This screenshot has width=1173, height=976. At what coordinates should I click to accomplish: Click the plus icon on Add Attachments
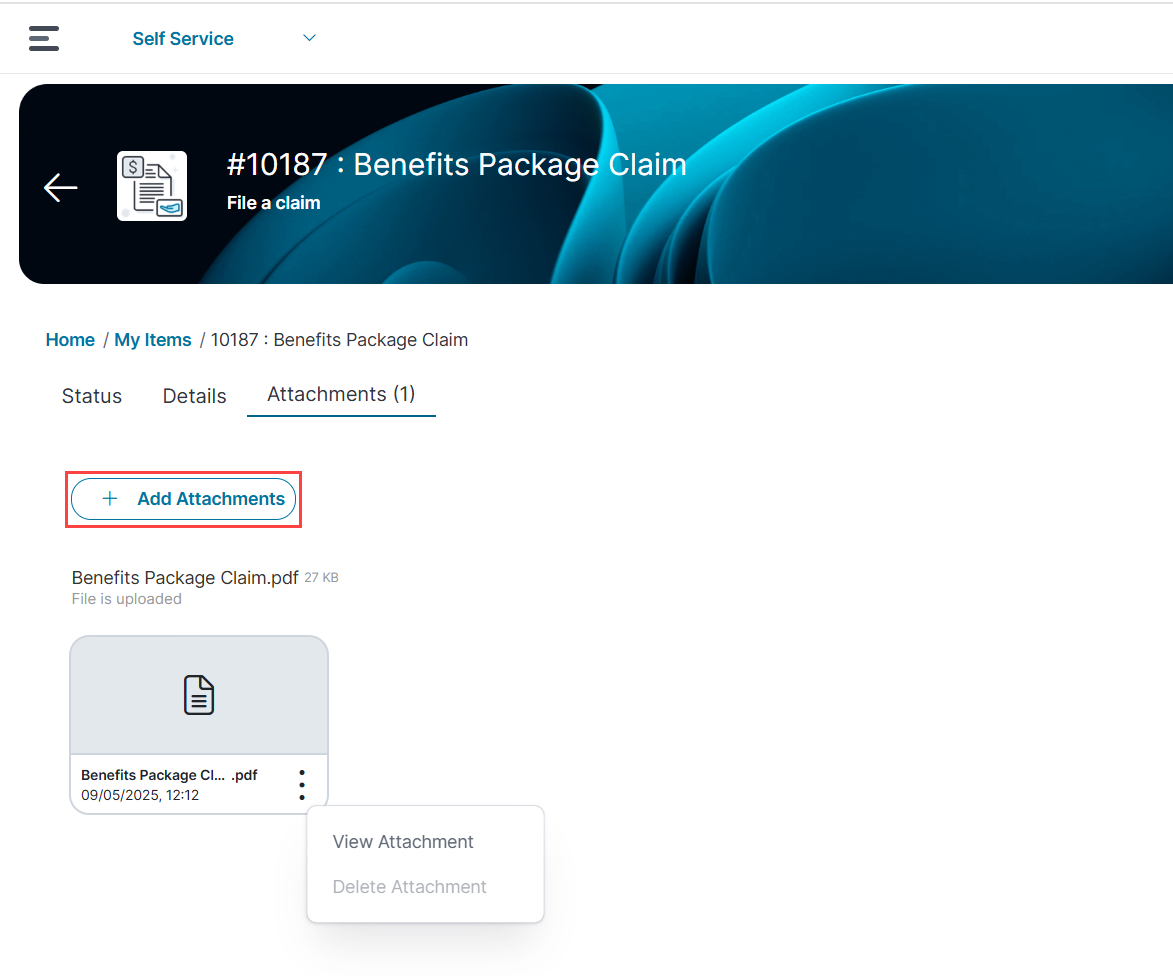click(x=110, y=499)
